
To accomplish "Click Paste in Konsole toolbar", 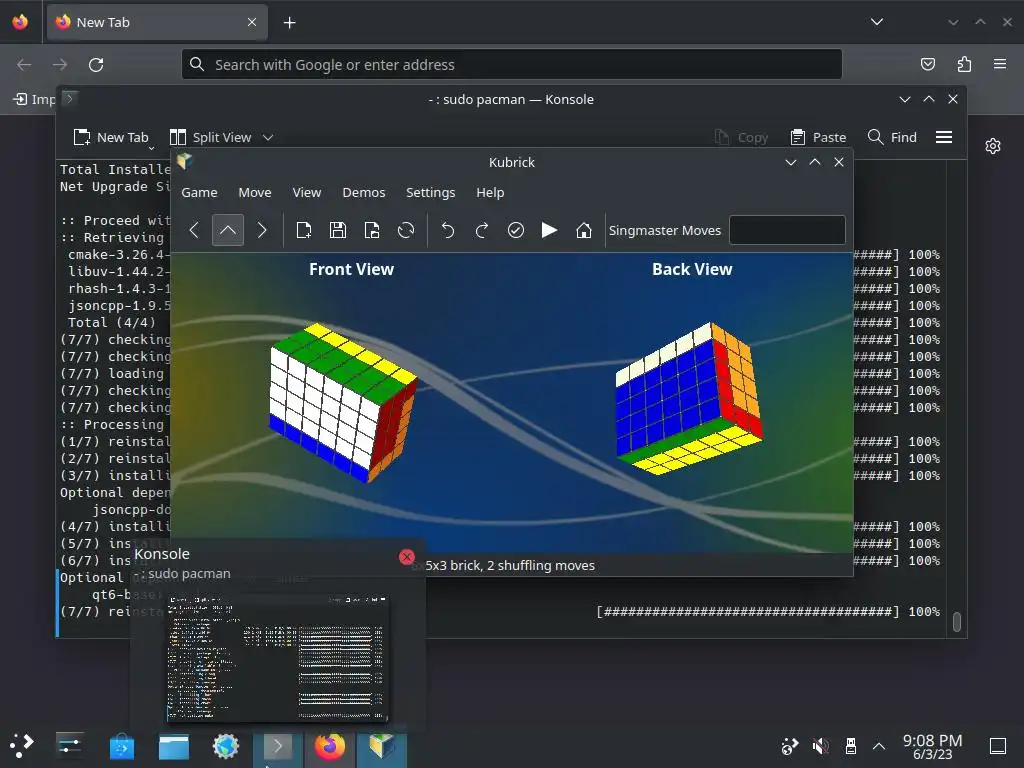I will 818,137.
